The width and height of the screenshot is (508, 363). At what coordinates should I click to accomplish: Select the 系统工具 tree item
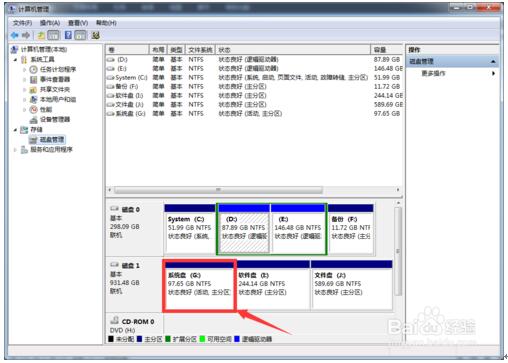42,60
